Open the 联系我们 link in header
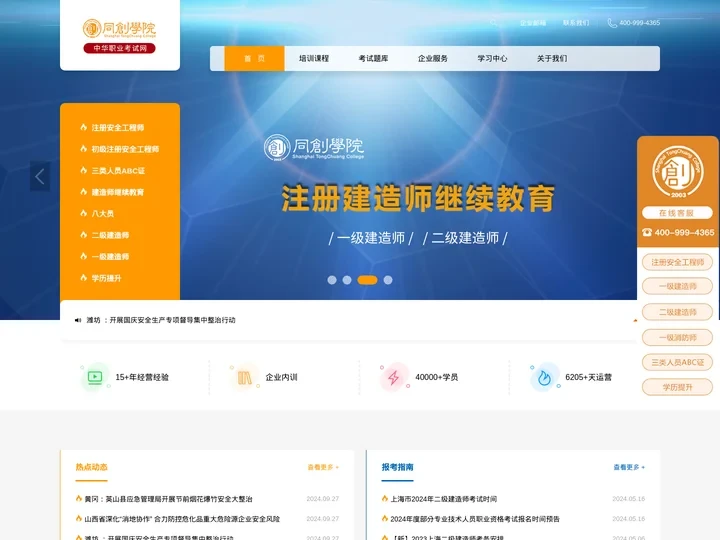 pyautogui.click(x=576, y=23)
